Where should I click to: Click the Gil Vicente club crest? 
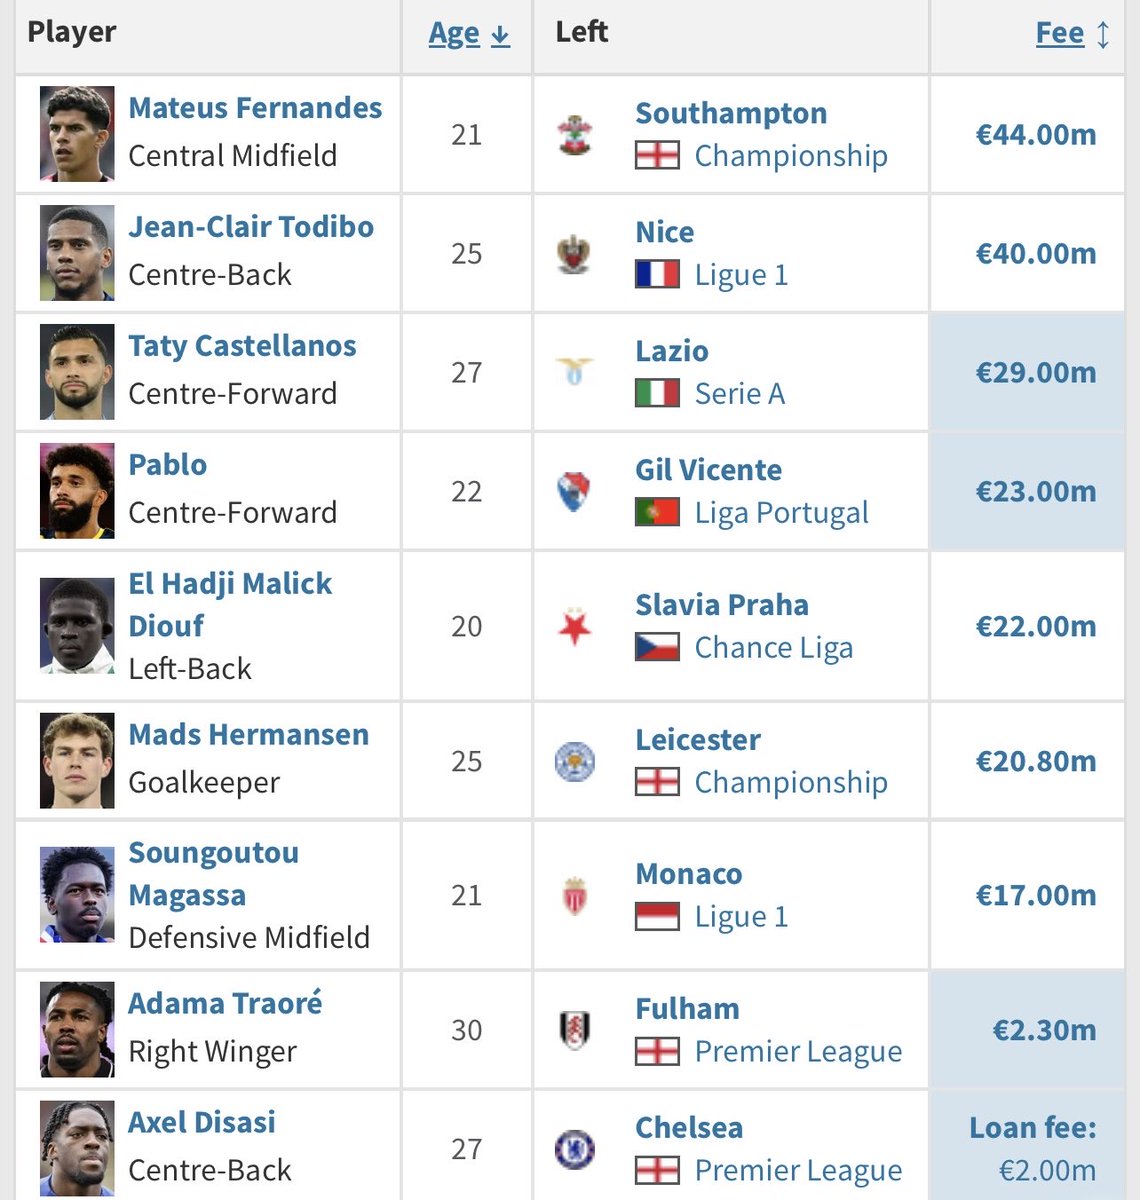click(575, 491)
